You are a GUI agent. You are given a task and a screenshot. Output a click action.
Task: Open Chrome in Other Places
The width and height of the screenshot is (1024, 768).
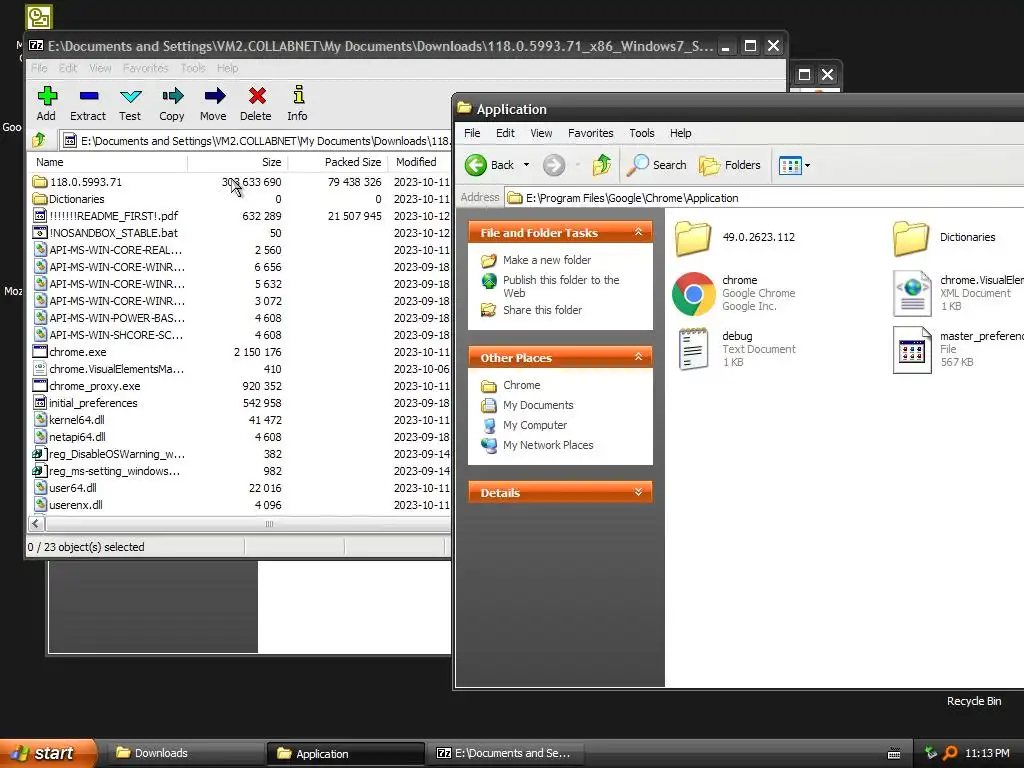pos(521,385)
